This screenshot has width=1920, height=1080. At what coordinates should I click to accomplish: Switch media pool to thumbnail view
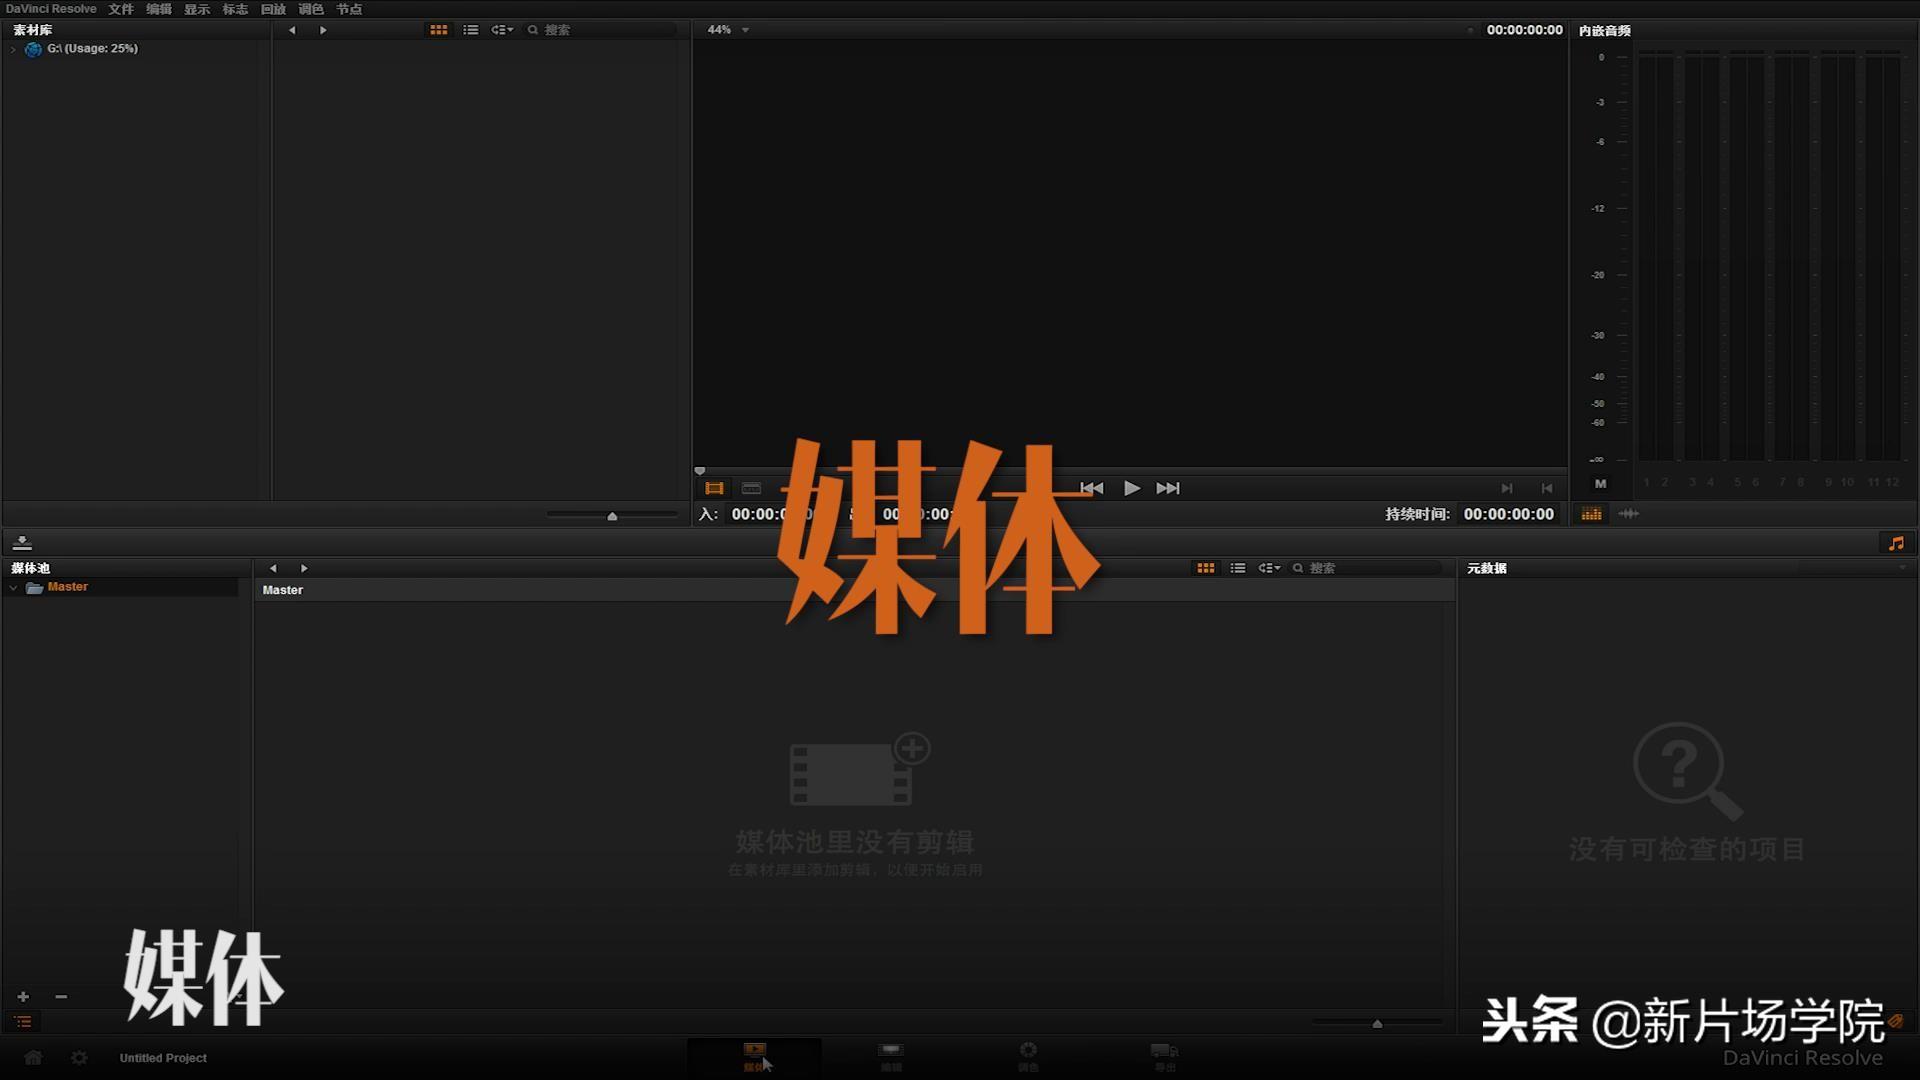click(x=1206, y=568)
